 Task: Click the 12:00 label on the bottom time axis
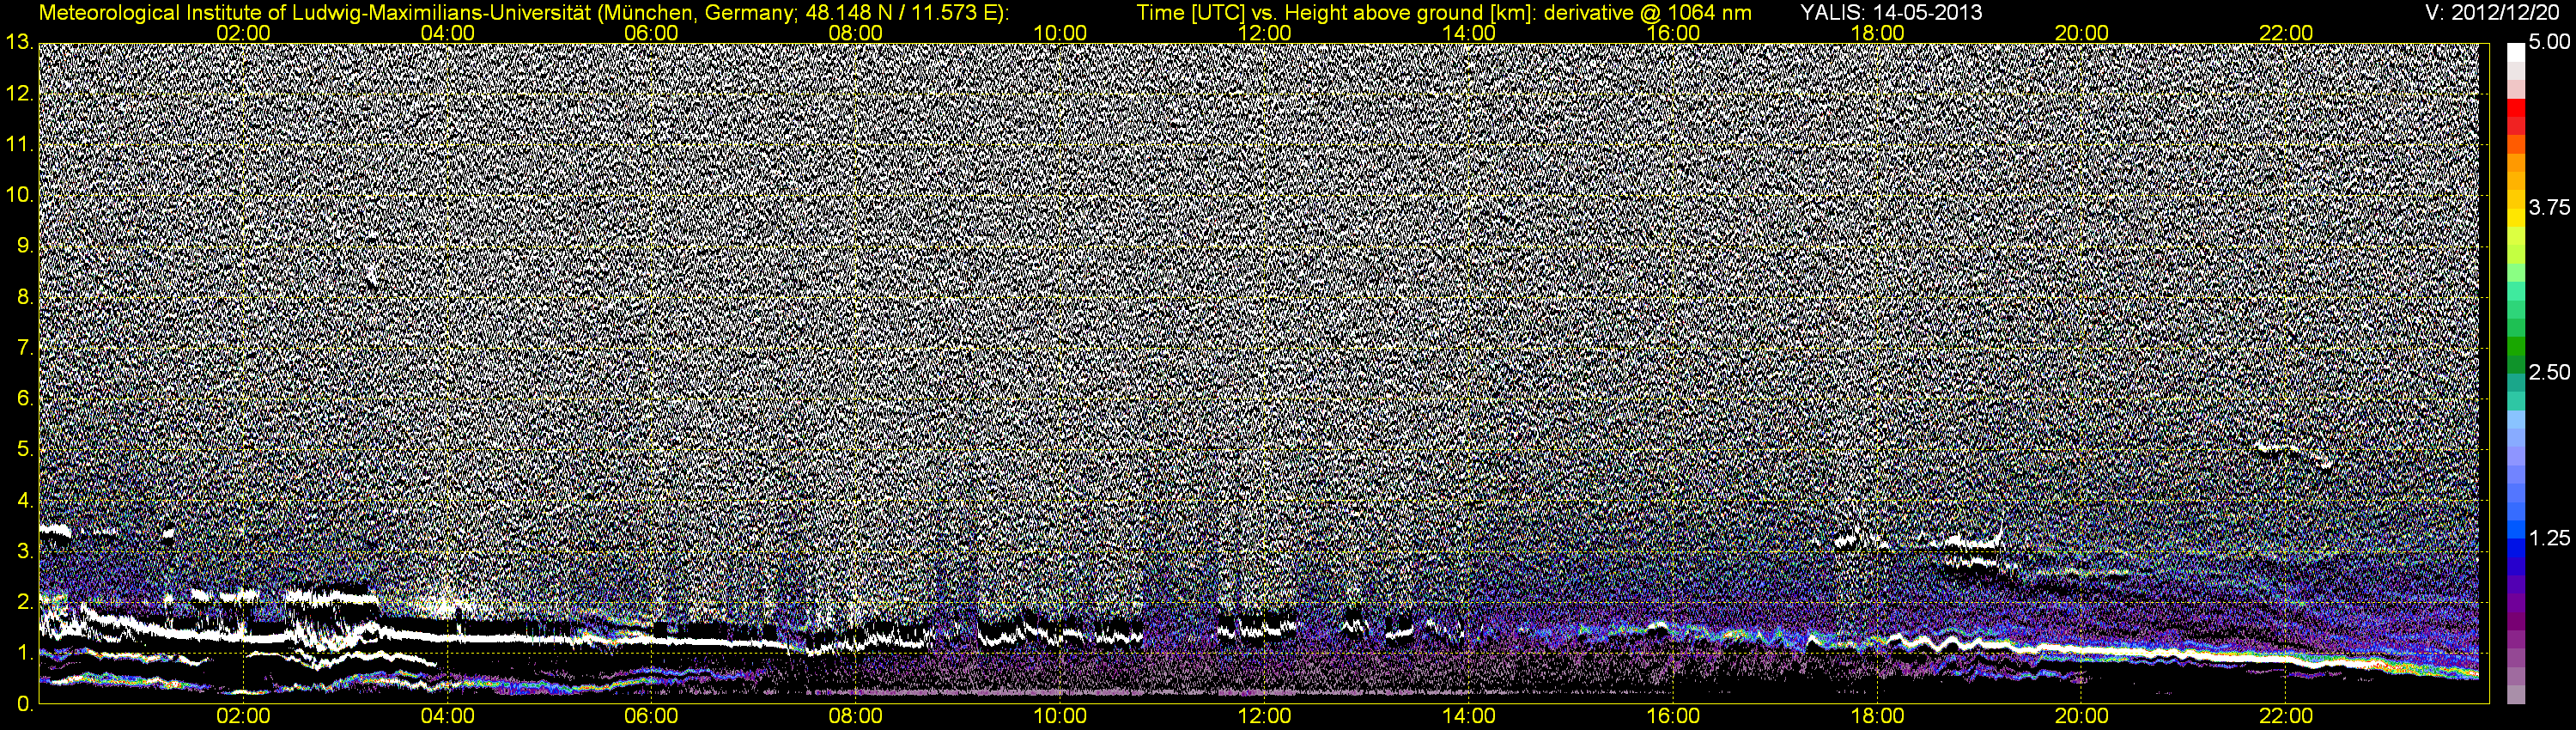click(1265, 716)
